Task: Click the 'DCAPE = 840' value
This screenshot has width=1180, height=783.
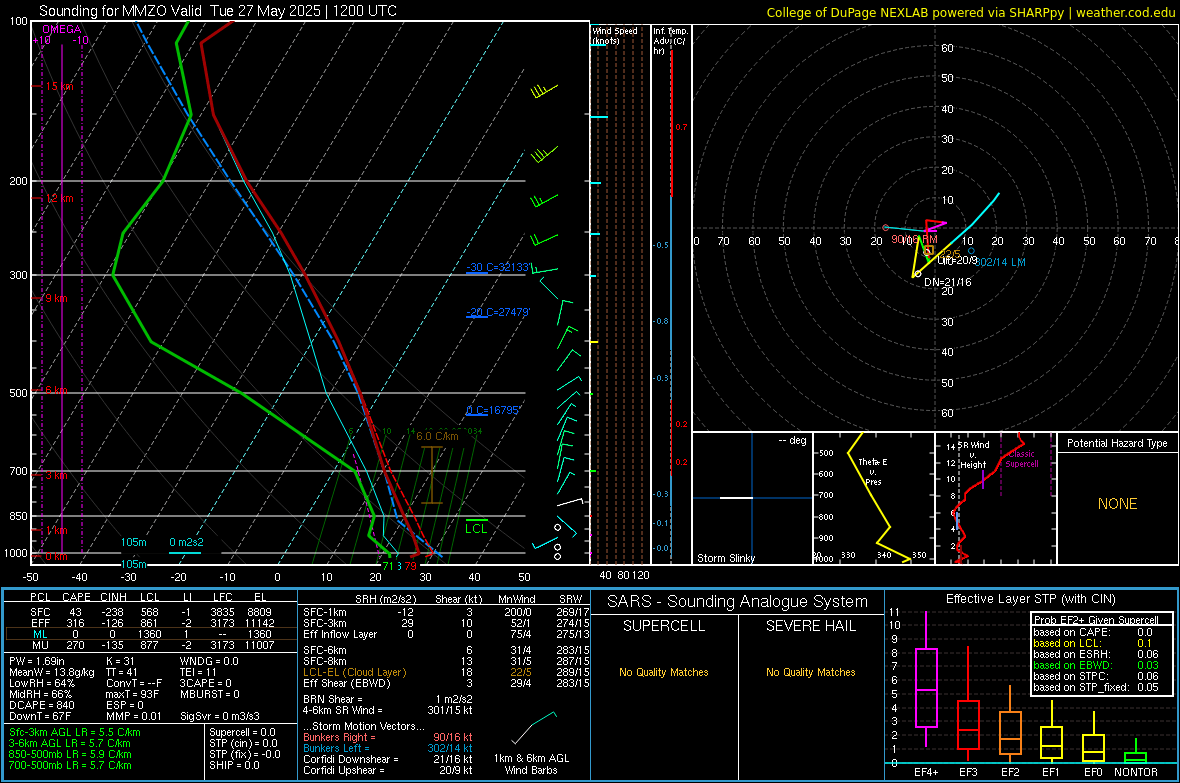Action: click(x=41, y=705)
